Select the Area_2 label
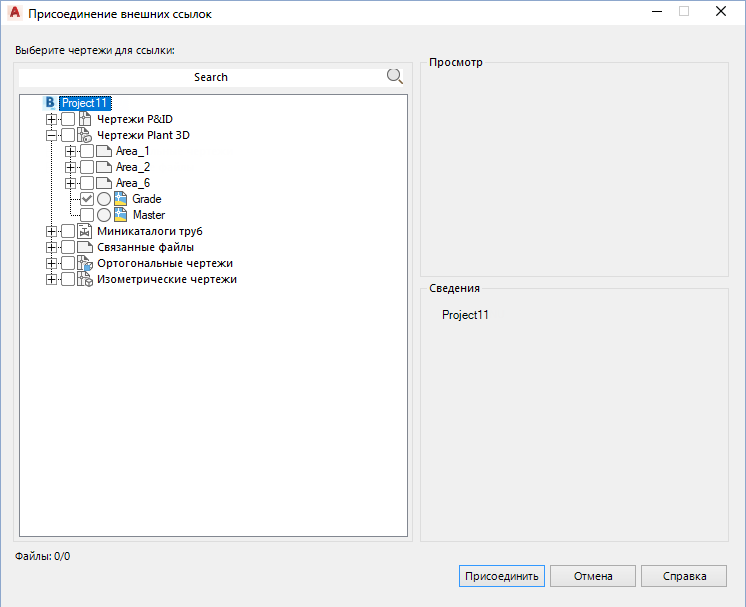This screenshot has width=746, height=607. (133, 167)
